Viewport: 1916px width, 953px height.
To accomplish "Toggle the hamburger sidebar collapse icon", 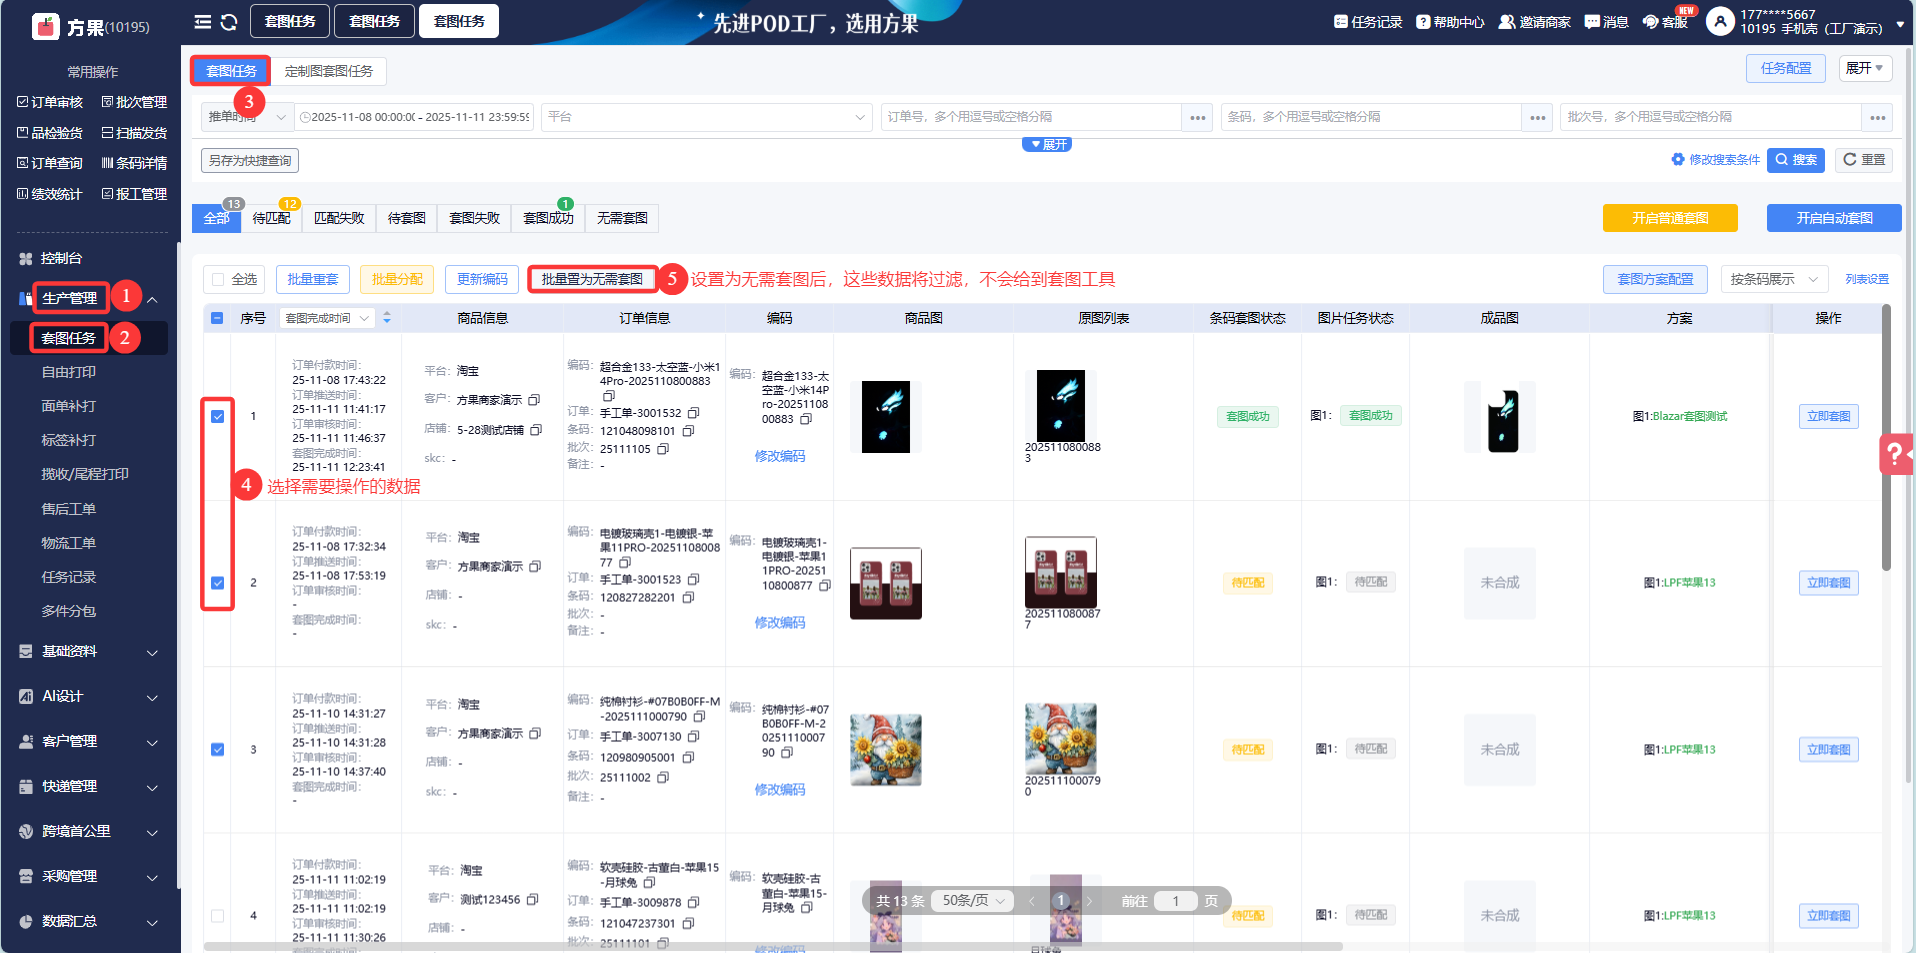I will click(x=202, y=22).
